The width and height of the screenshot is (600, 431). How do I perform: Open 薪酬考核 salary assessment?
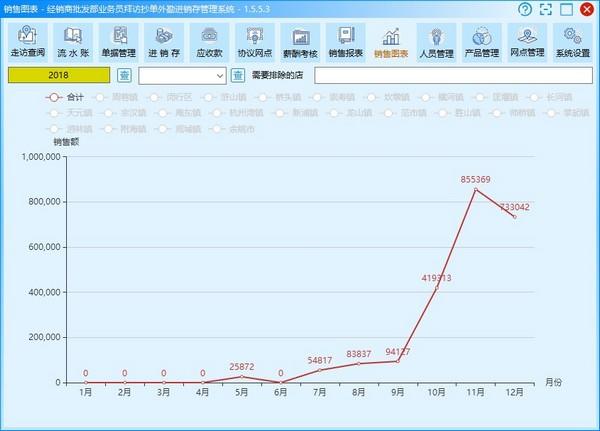tap(300, 41)
